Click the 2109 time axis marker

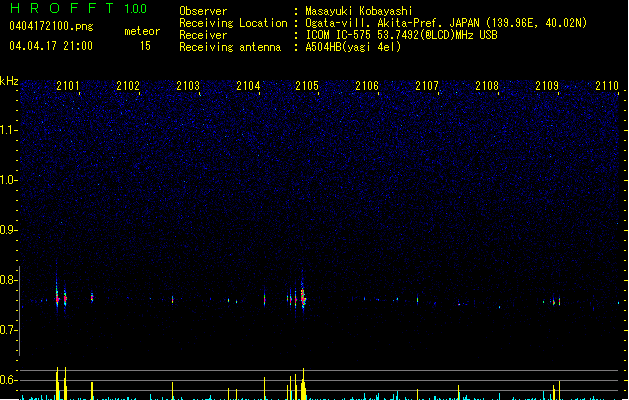coord(547,86)
